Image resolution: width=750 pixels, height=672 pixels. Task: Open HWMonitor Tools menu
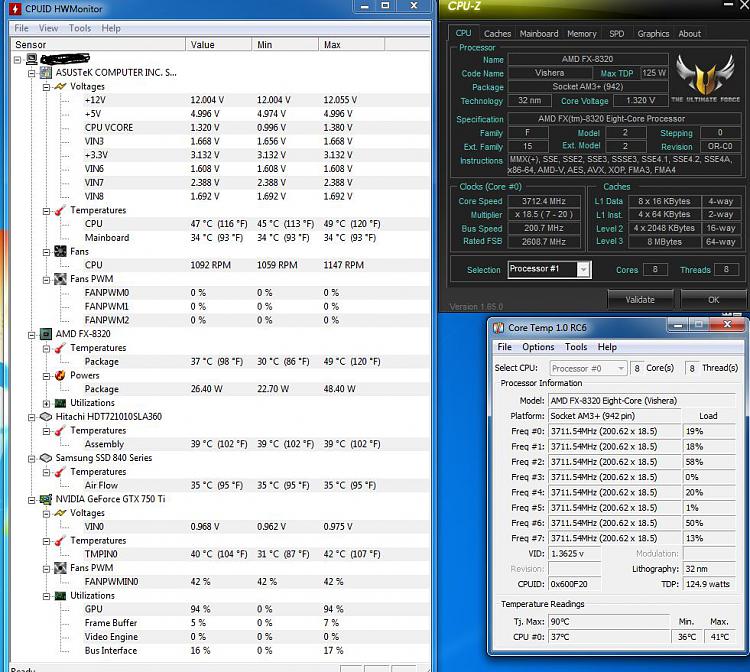click(80, 28)
